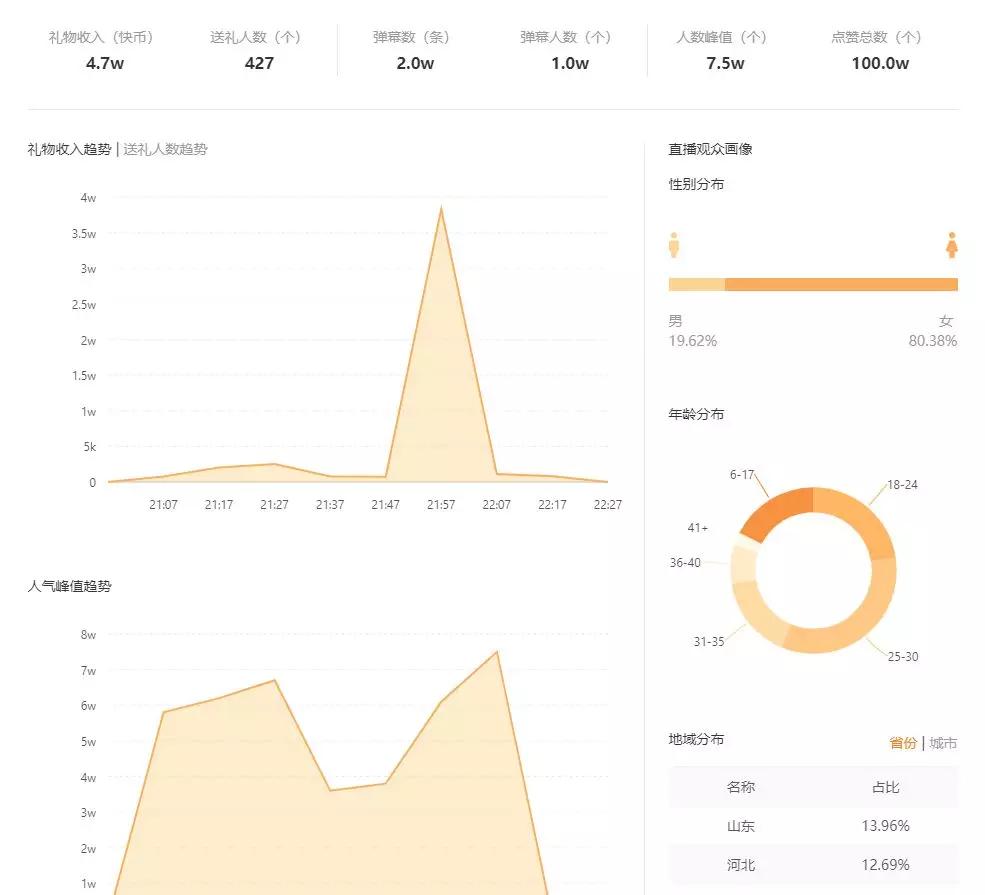Click the female portion of gender bar
The height and width of the screenshot is (895, 985).
(x=841, y=285)
